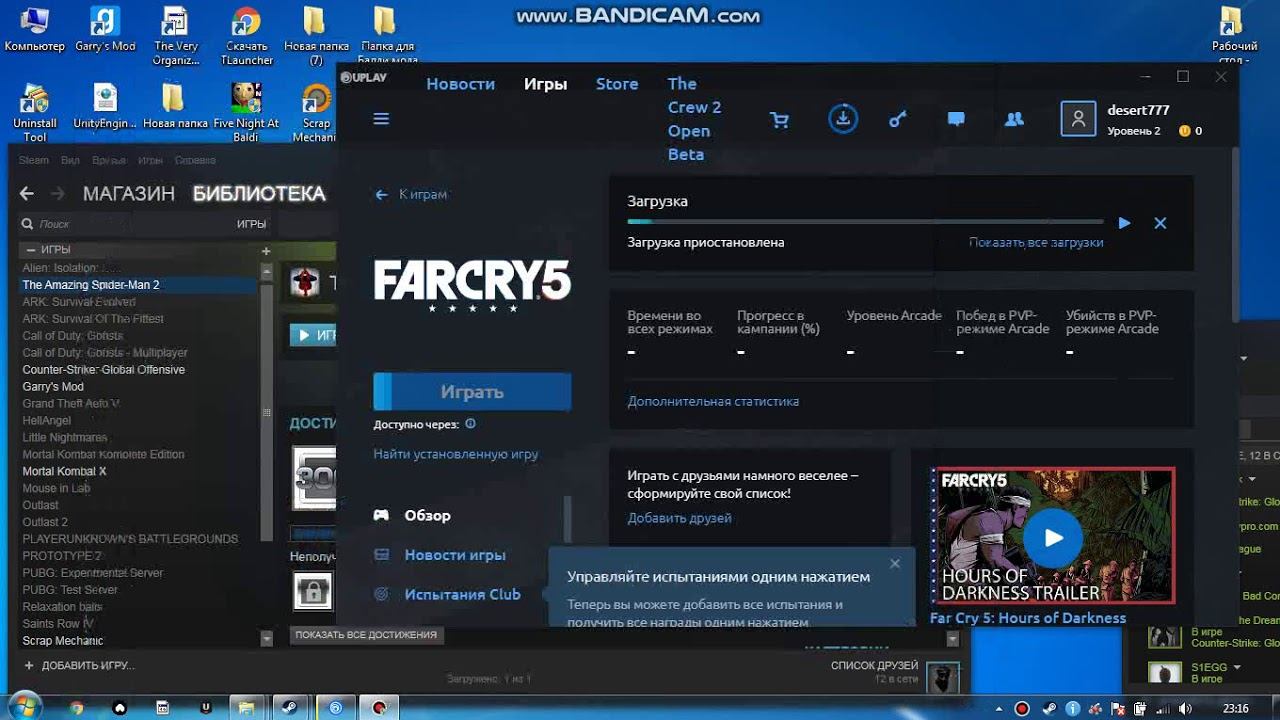Click the Bandicam taskbar button
Screen dimensions: 1280x720
[x=379, y=707]
